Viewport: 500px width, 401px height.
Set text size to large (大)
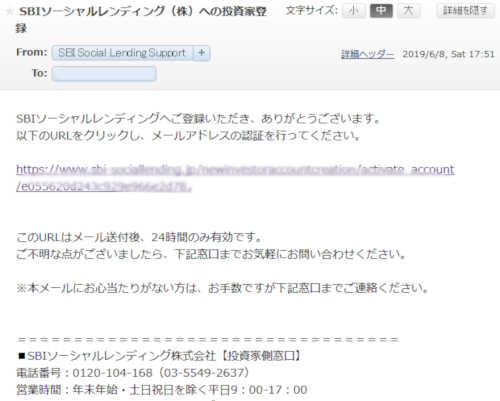(x=409, y=11)
